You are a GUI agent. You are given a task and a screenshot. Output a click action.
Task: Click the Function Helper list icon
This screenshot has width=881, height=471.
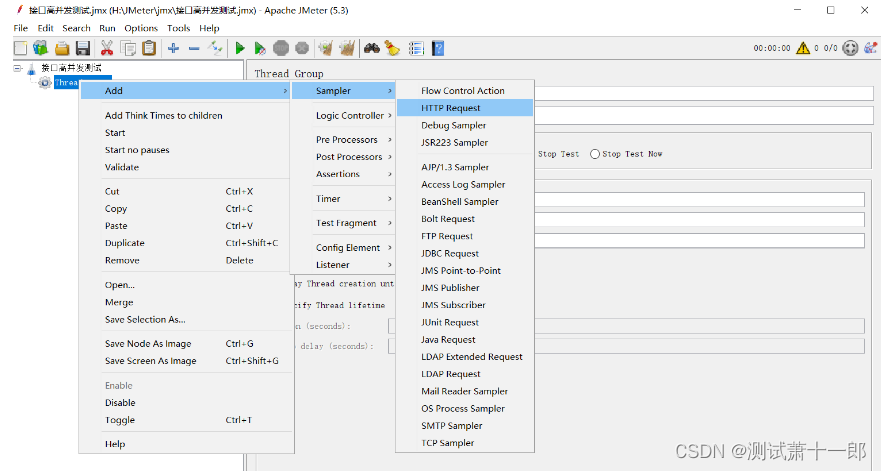tap(416, 48)
